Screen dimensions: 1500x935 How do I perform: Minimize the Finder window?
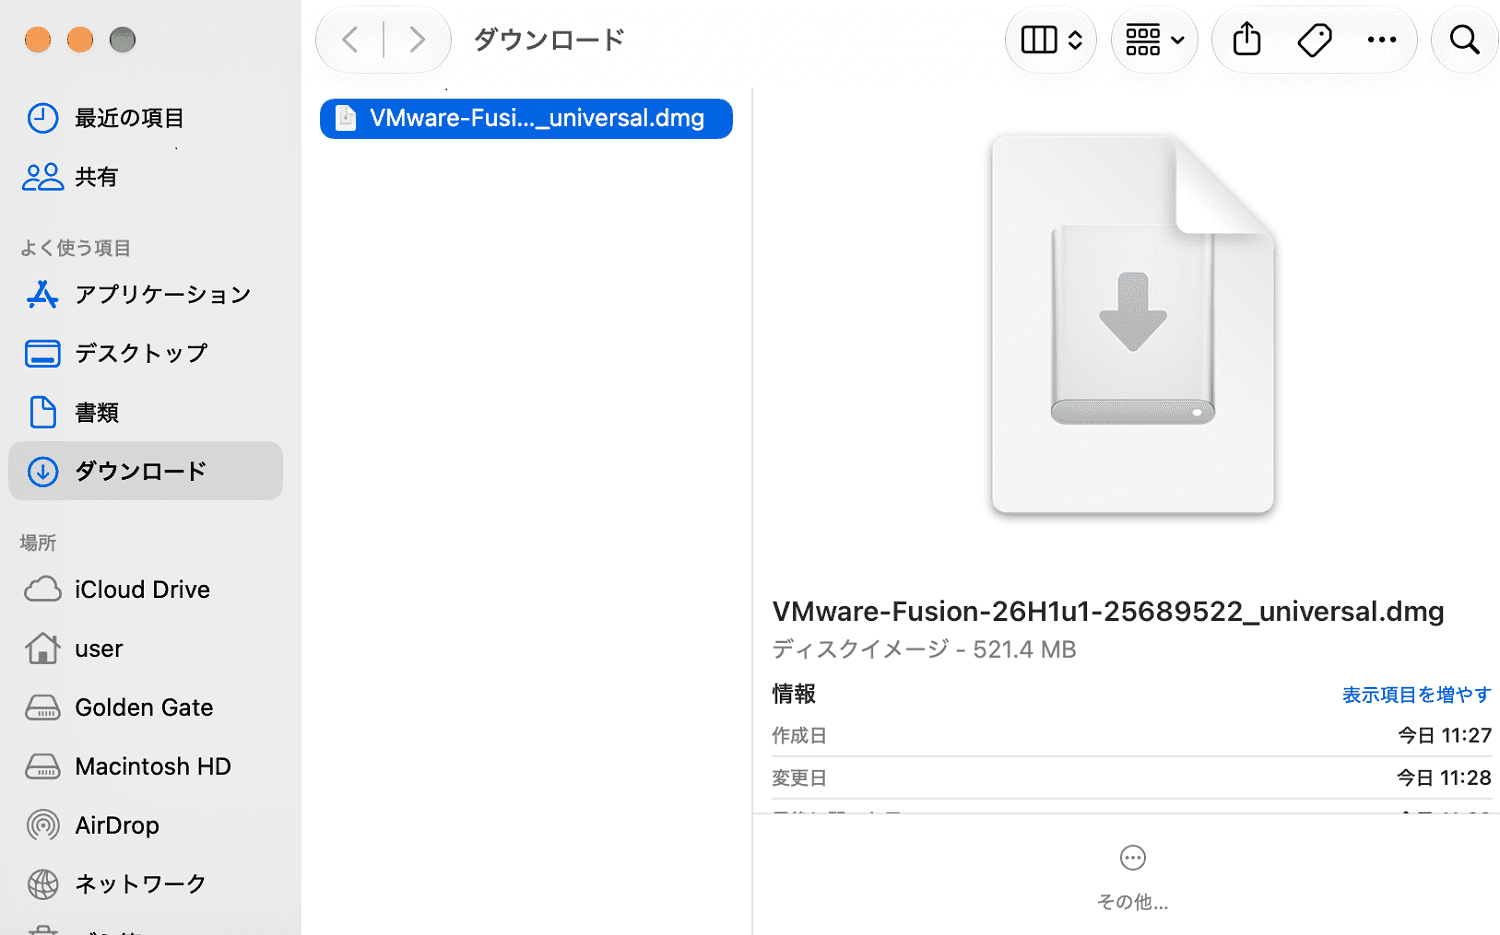pos(80,40)
